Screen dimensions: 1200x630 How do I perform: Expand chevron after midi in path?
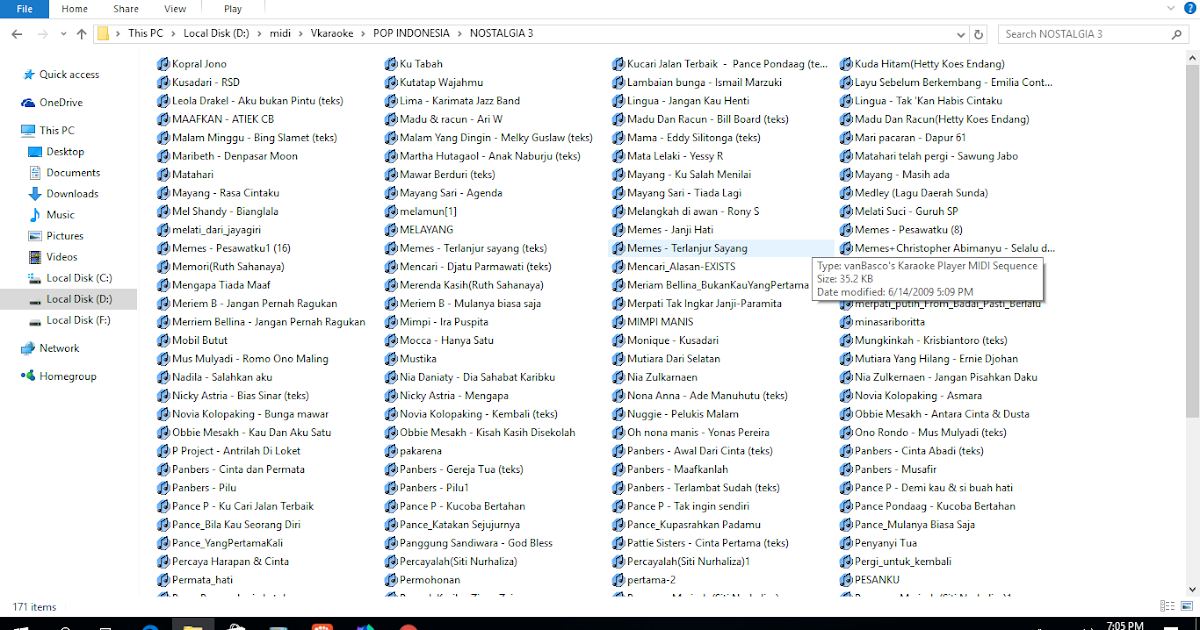tap(300, 33)
